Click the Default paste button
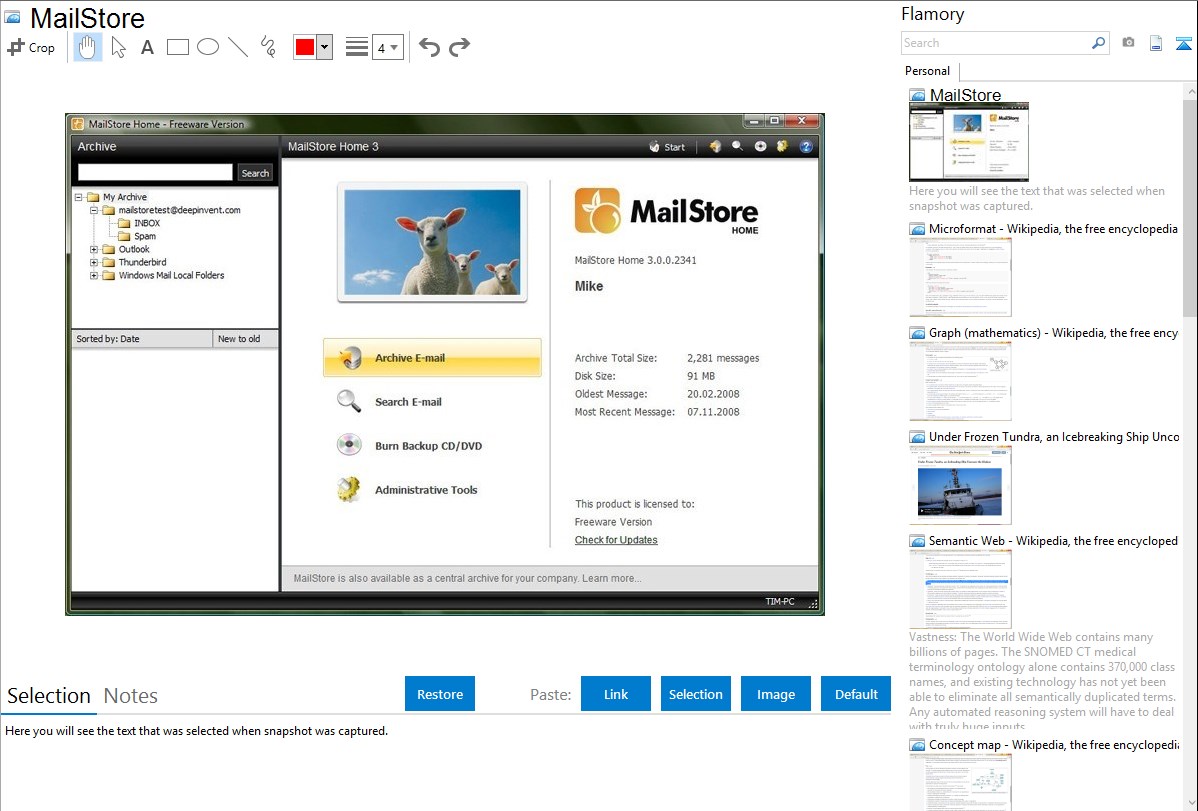The width and height of the screenshot is (1198, 811). pos(856,694)
